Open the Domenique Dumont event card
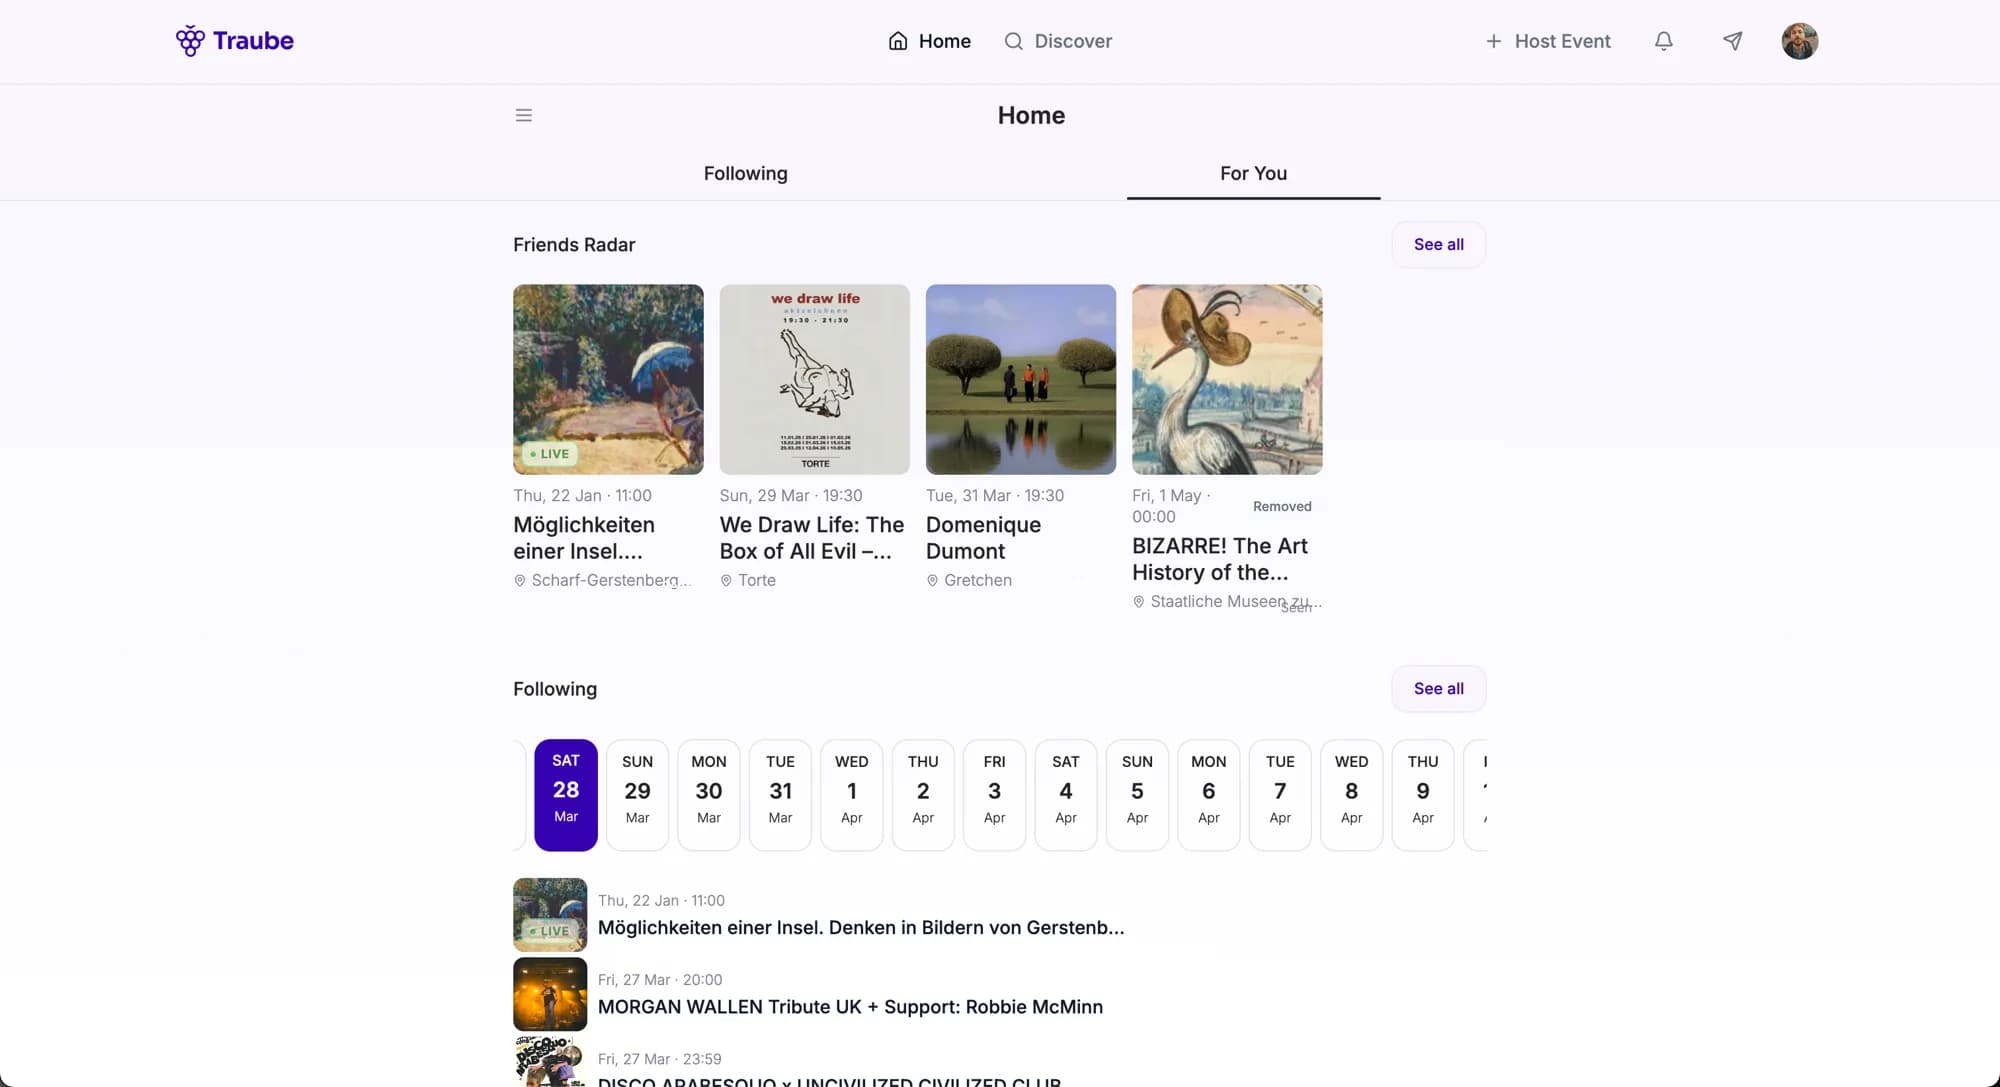 1020,380
